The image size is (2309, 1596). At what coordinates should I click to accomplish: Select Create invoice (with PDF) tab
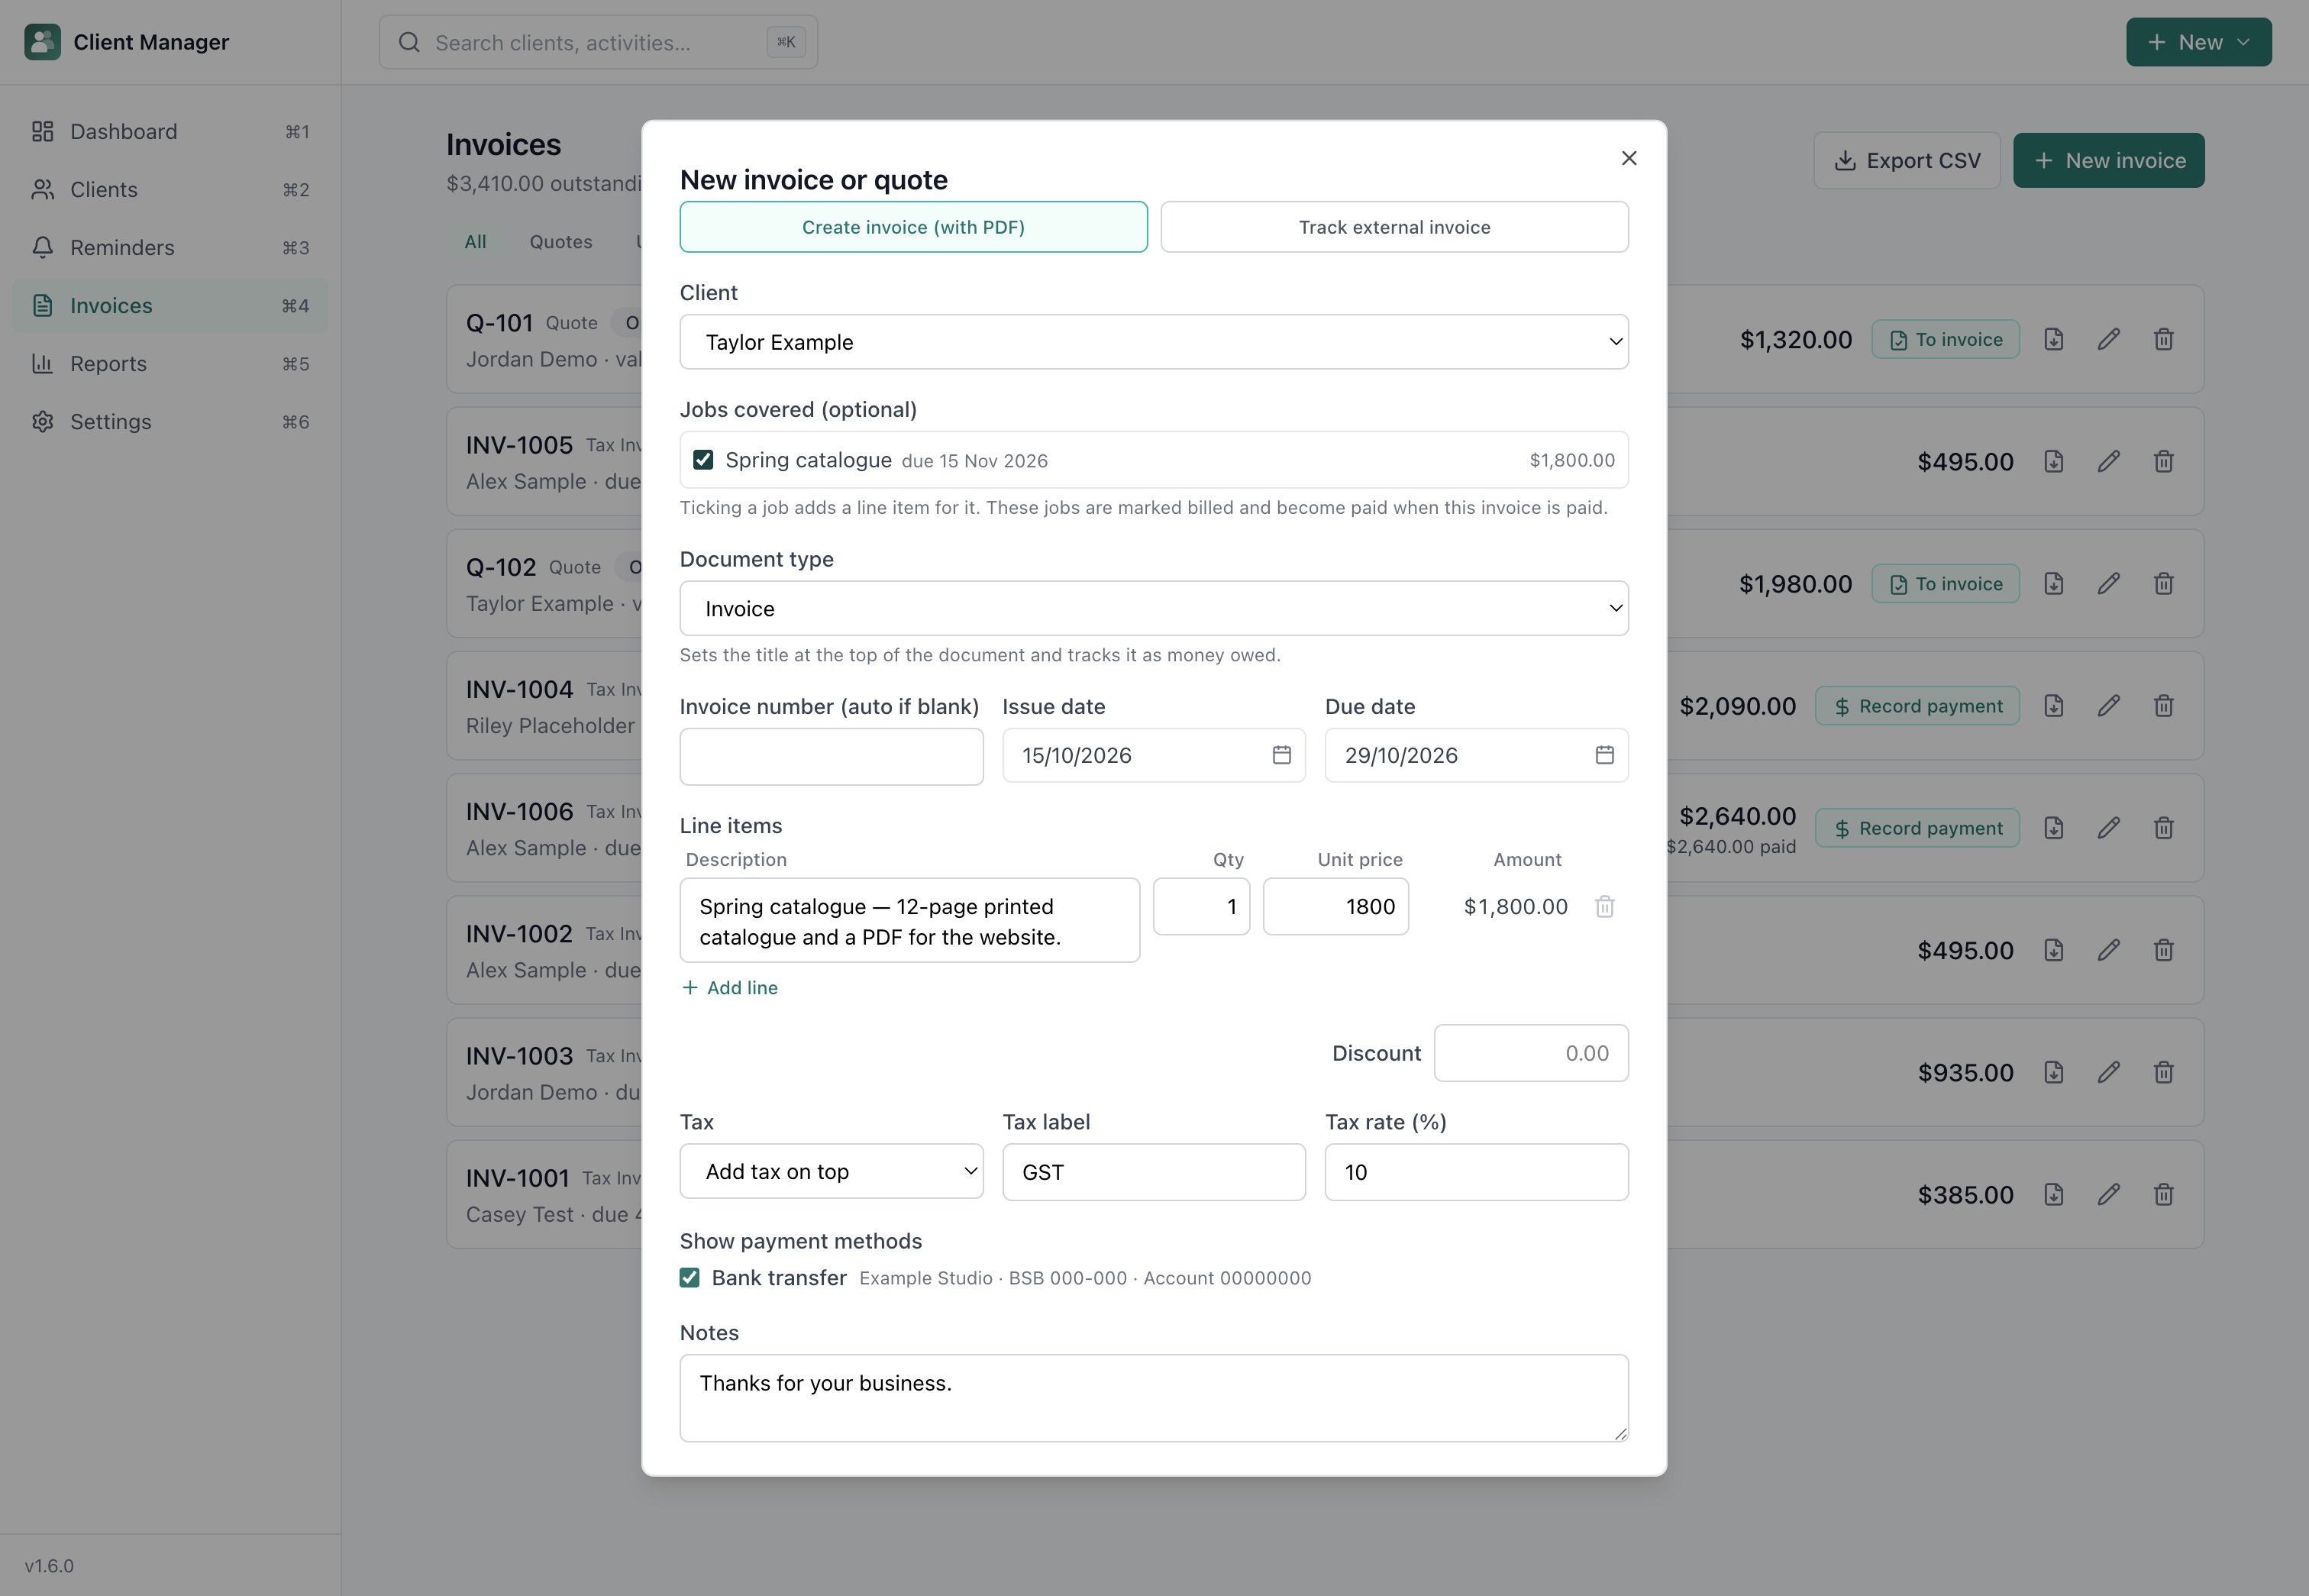point(913,227)
